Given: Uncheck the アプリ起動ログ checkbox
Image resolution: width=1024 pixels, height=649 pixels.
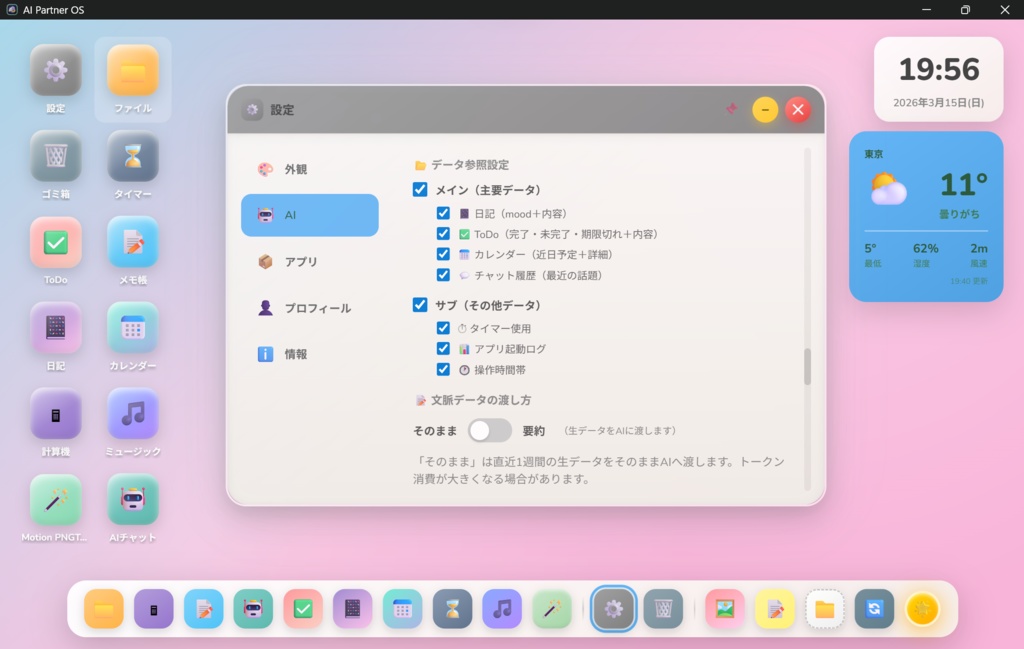Looking at the screenshot, I should (443, 348).
